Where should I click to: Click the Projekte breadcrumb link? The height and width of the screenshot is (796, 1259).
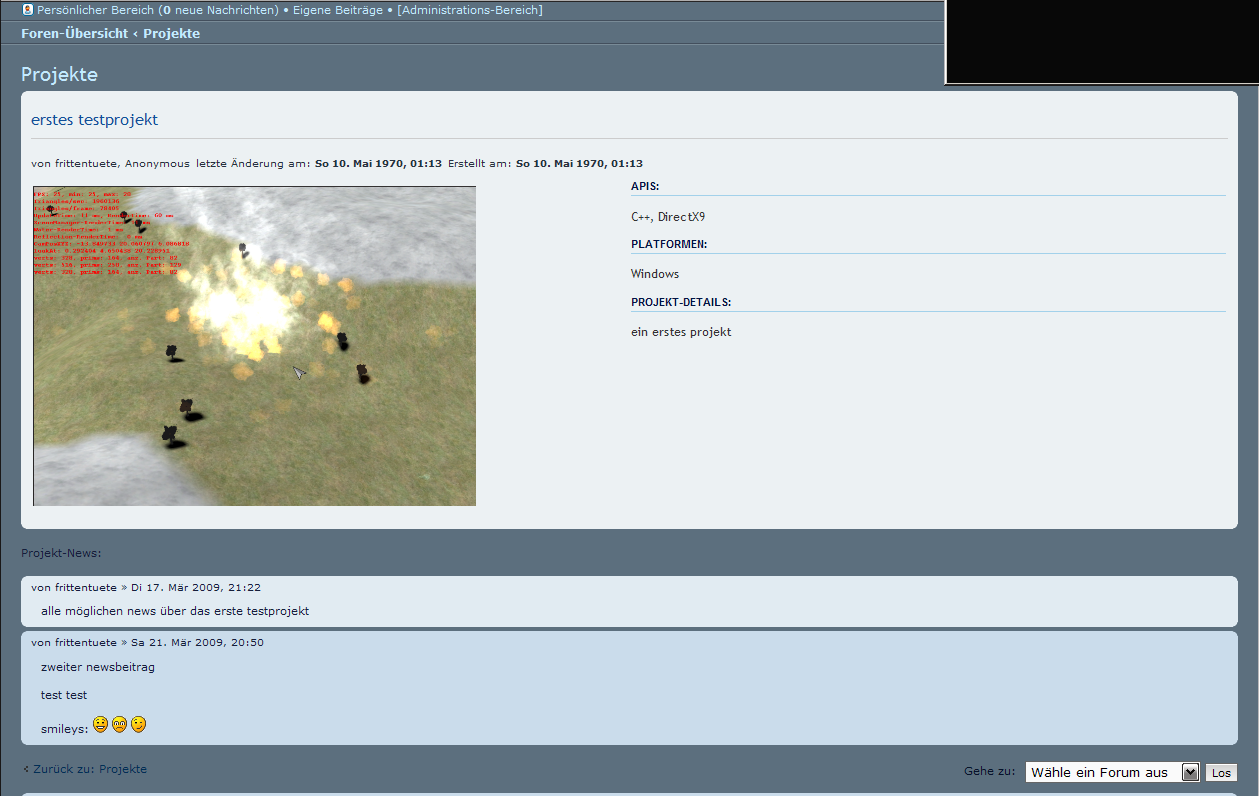[x=171, y=33]
